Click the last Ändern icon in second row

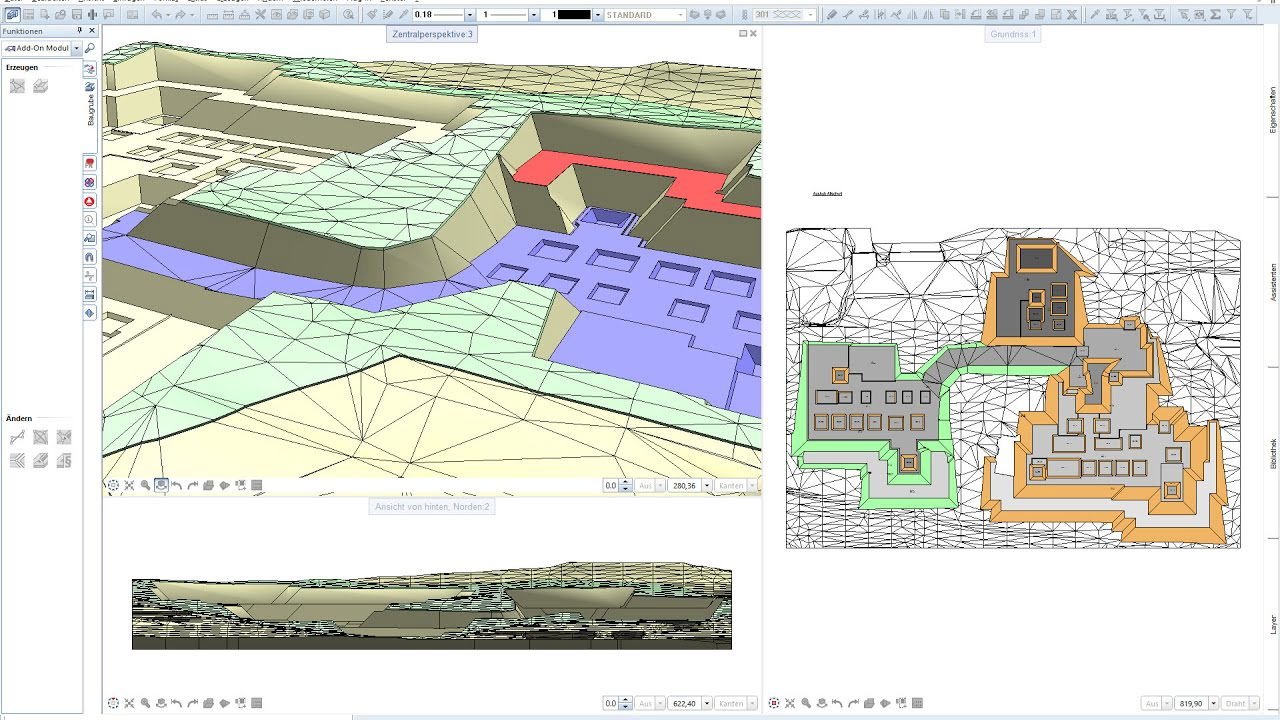click(x=64, y=461)
